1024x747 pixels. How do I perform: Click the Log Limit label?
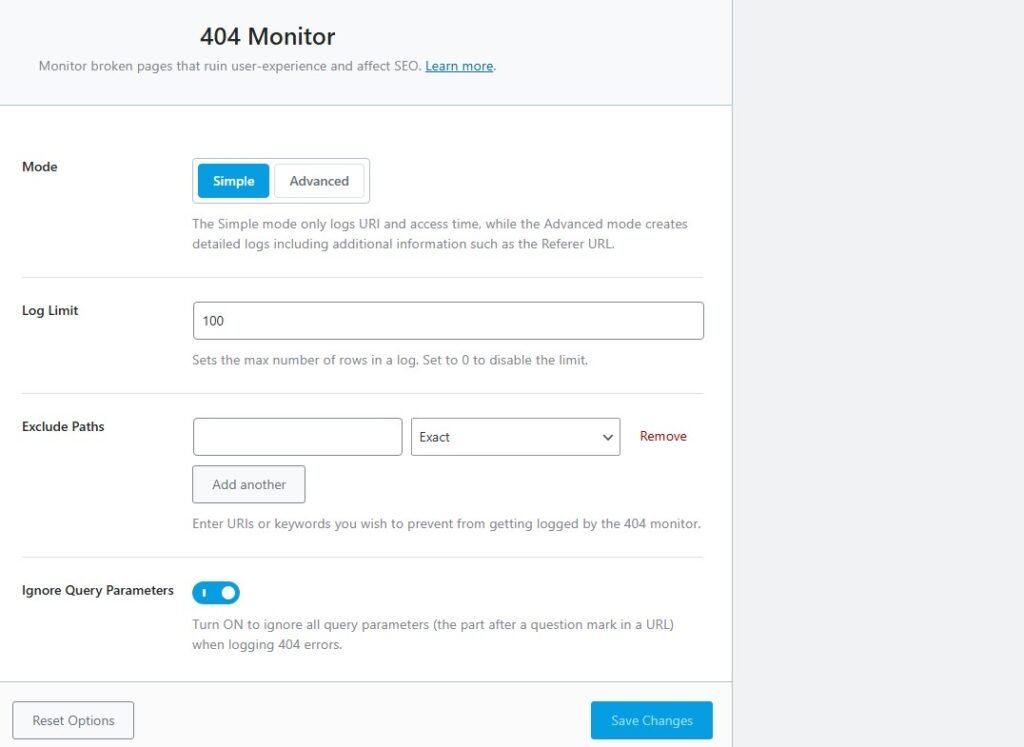click(x=50, y=311)
